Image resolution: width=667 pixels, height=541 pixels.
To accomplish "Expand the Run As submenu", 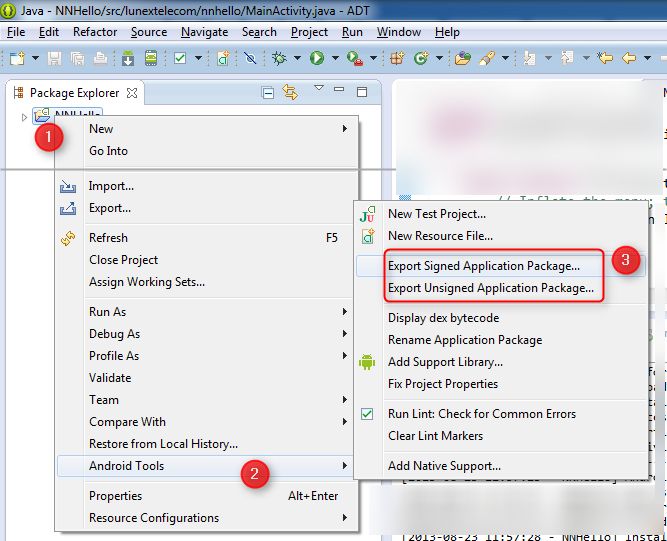I will (206, 312).
